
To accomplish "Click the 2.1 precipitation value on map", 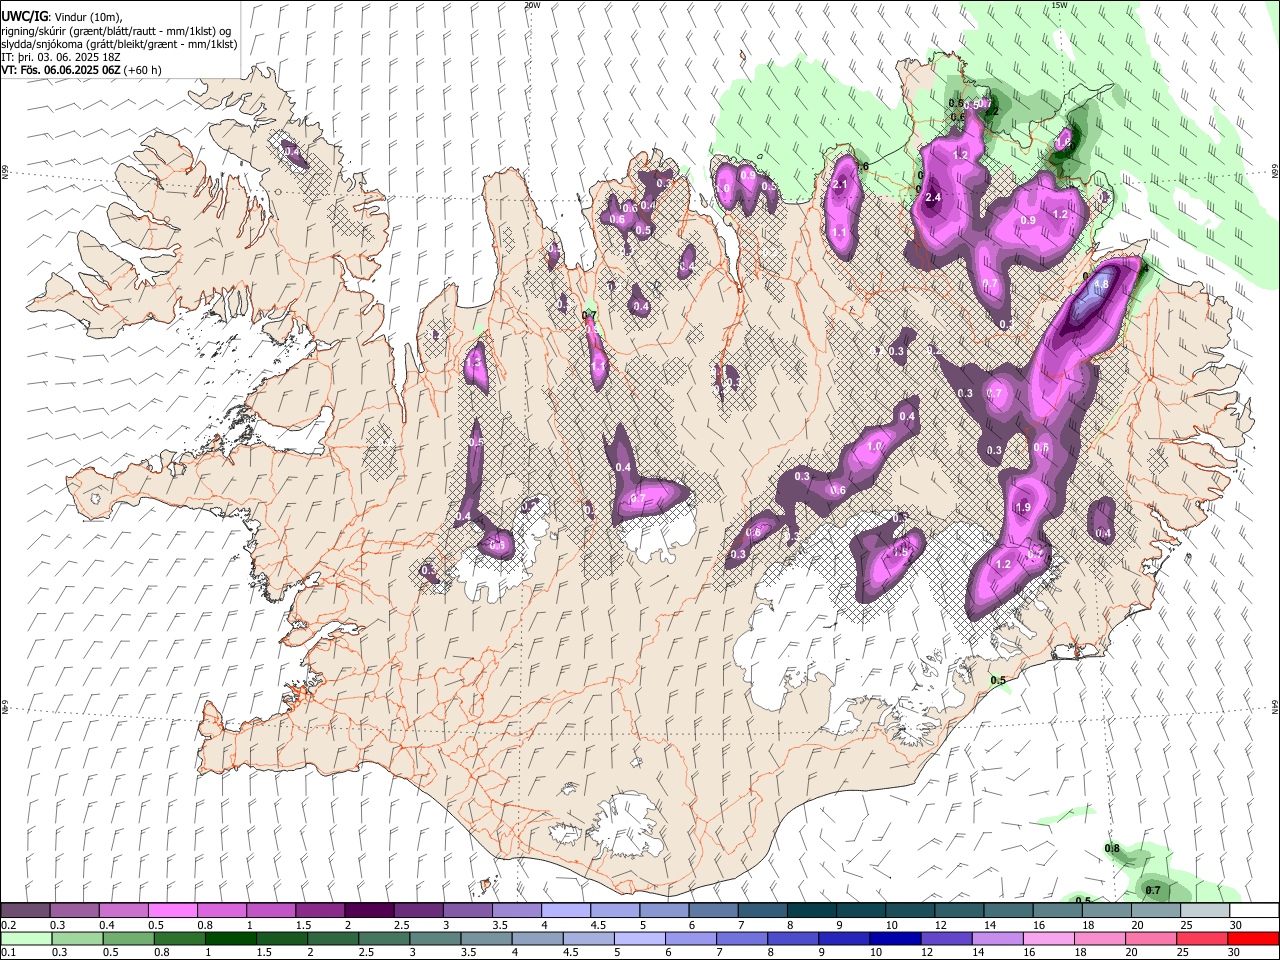I will coord(840,184).
